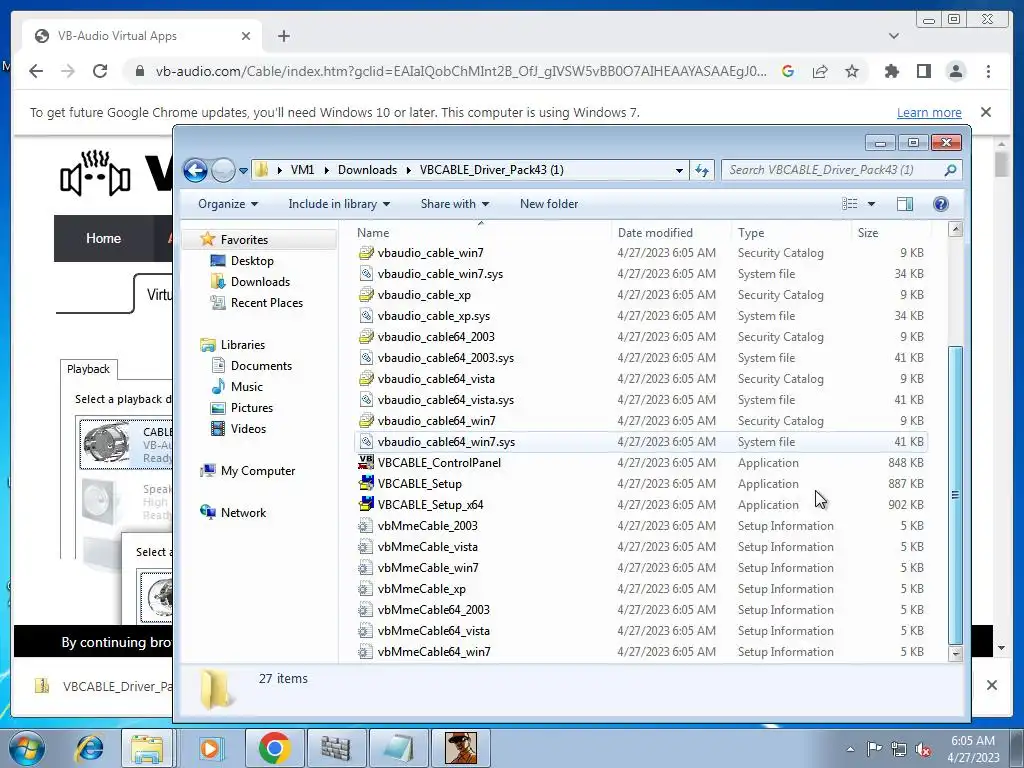Click the Change your view icon
This screenshot has width=1024, height=768.
850,204
